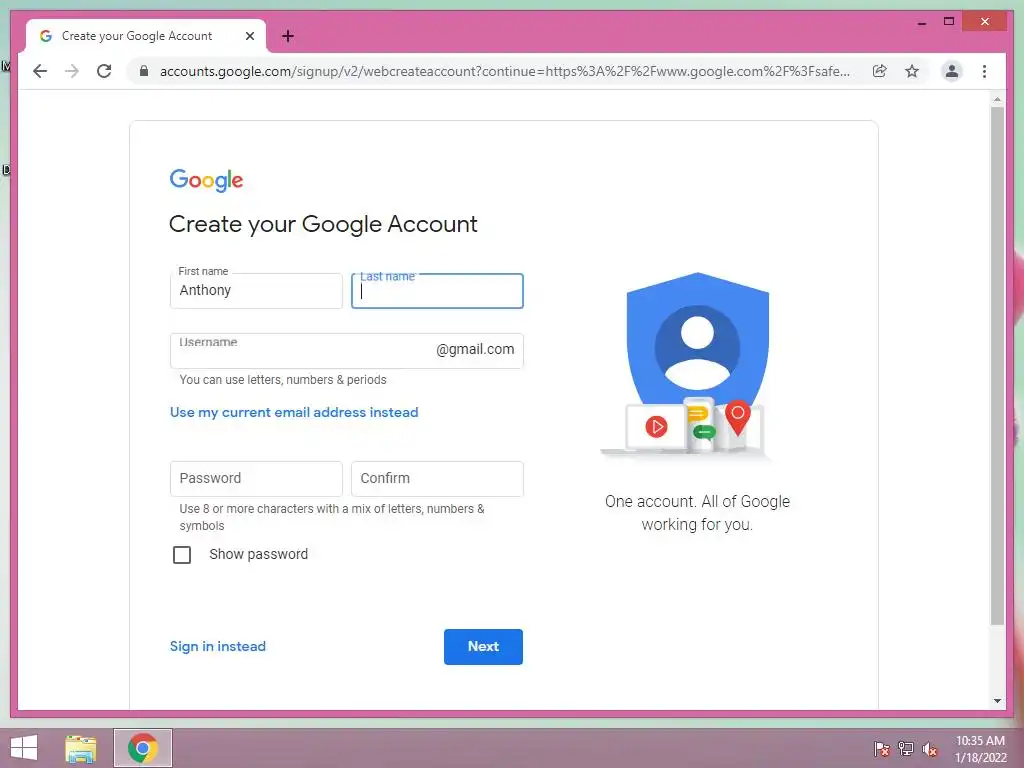Select the Create your Google Account tab
This screenshot has height=768, width=1024.
(146, 36)
